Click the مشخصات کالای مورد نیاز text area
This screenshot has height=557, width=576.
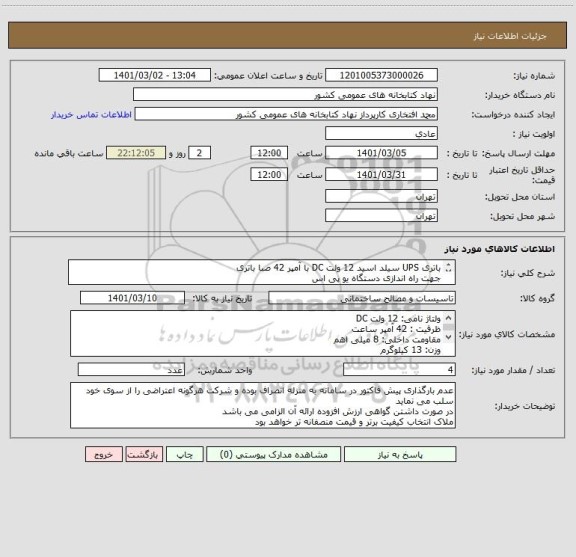(263, 334)
